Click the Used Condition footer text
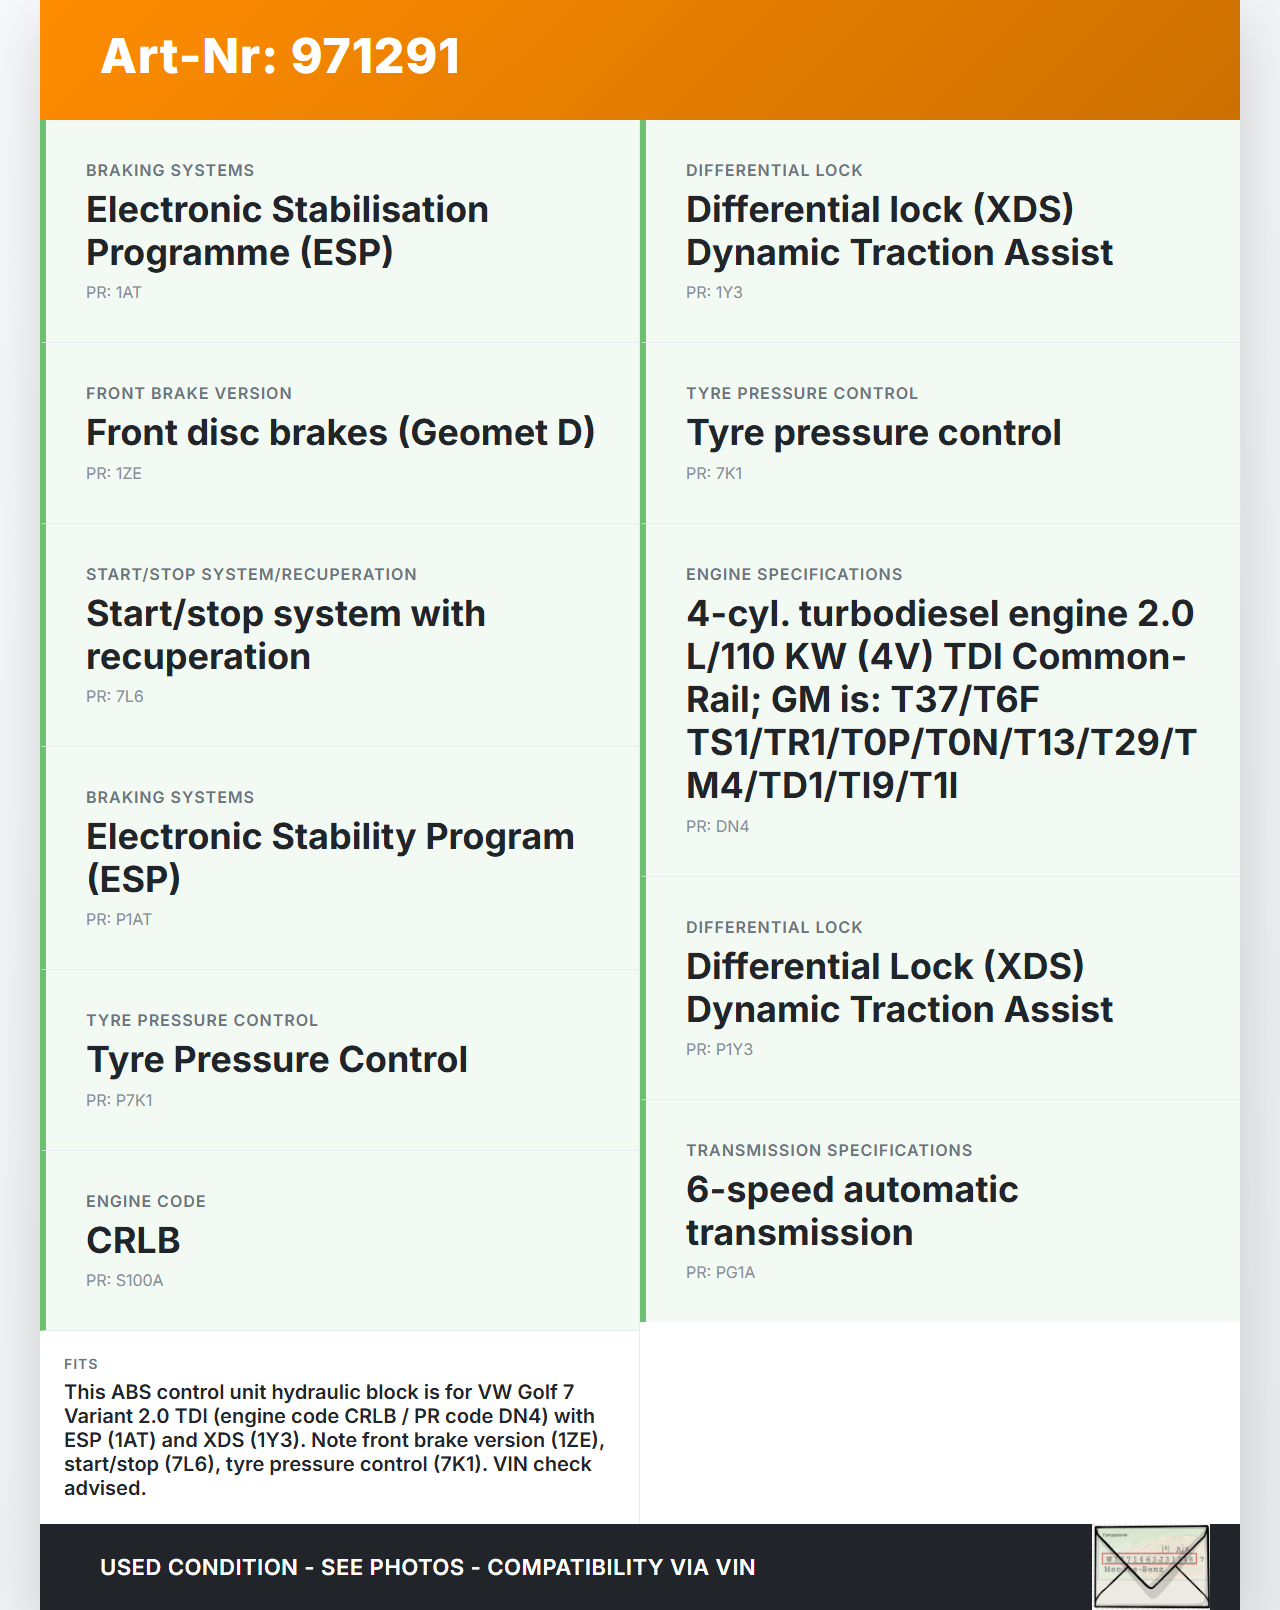The height and width of the screenshot is (1610, 1280). click(427, 1567)
